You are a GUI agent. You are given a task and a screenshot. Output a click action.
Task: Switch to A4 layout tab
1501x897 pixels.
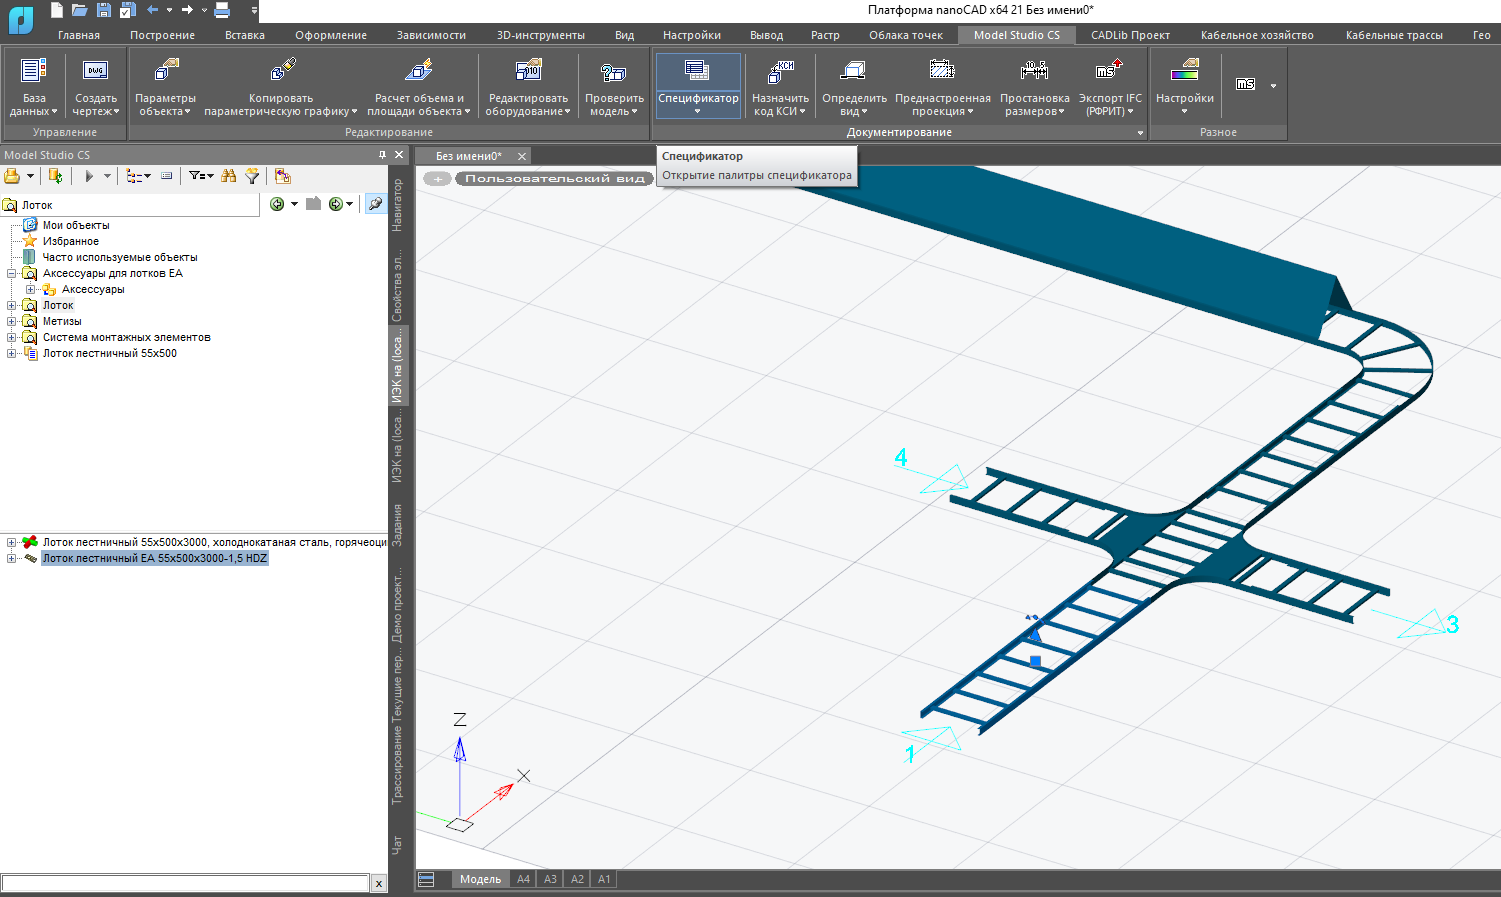point(523,879)
